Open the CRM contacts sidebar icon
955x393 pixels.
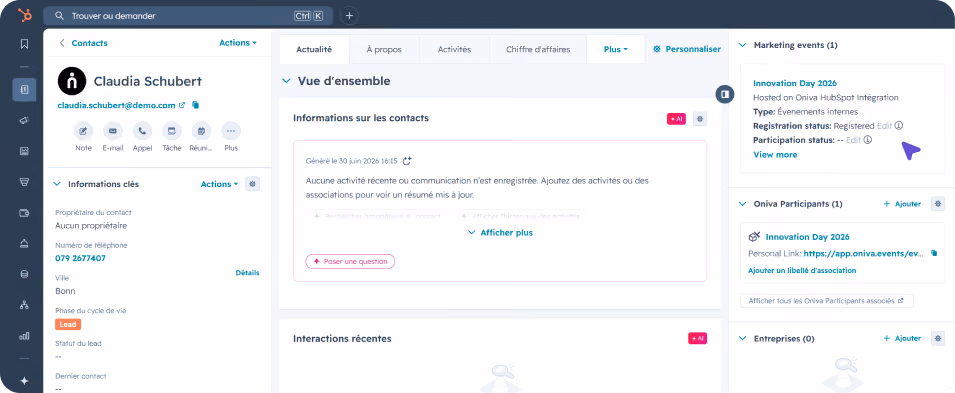[x=24, y=90]
